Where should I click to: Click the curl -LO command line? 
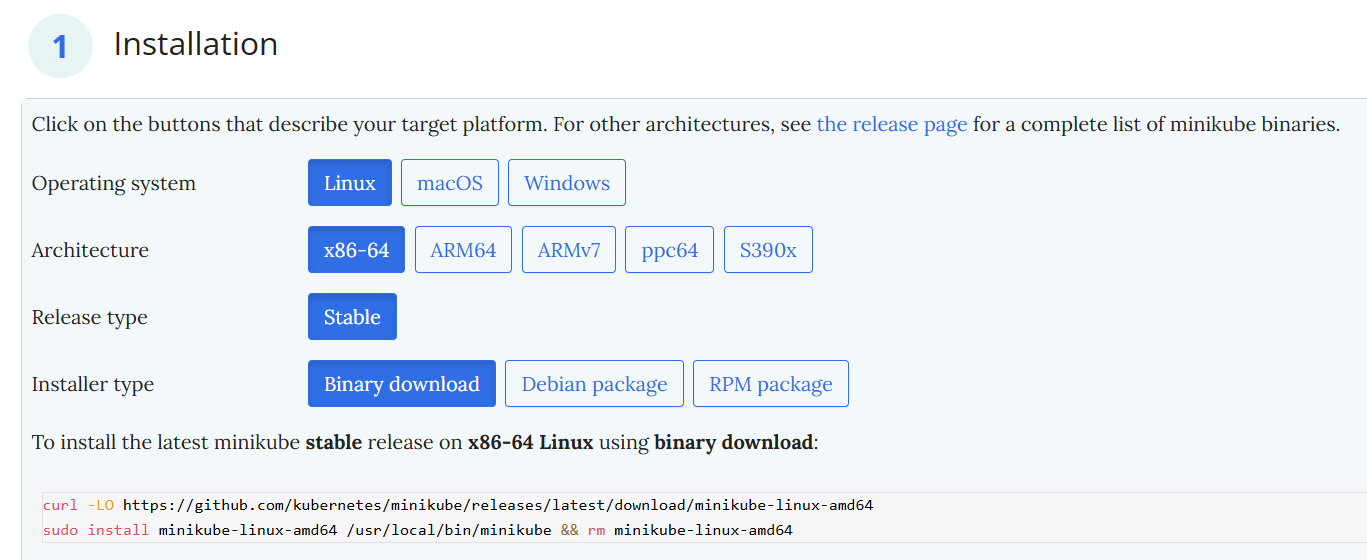458,506
